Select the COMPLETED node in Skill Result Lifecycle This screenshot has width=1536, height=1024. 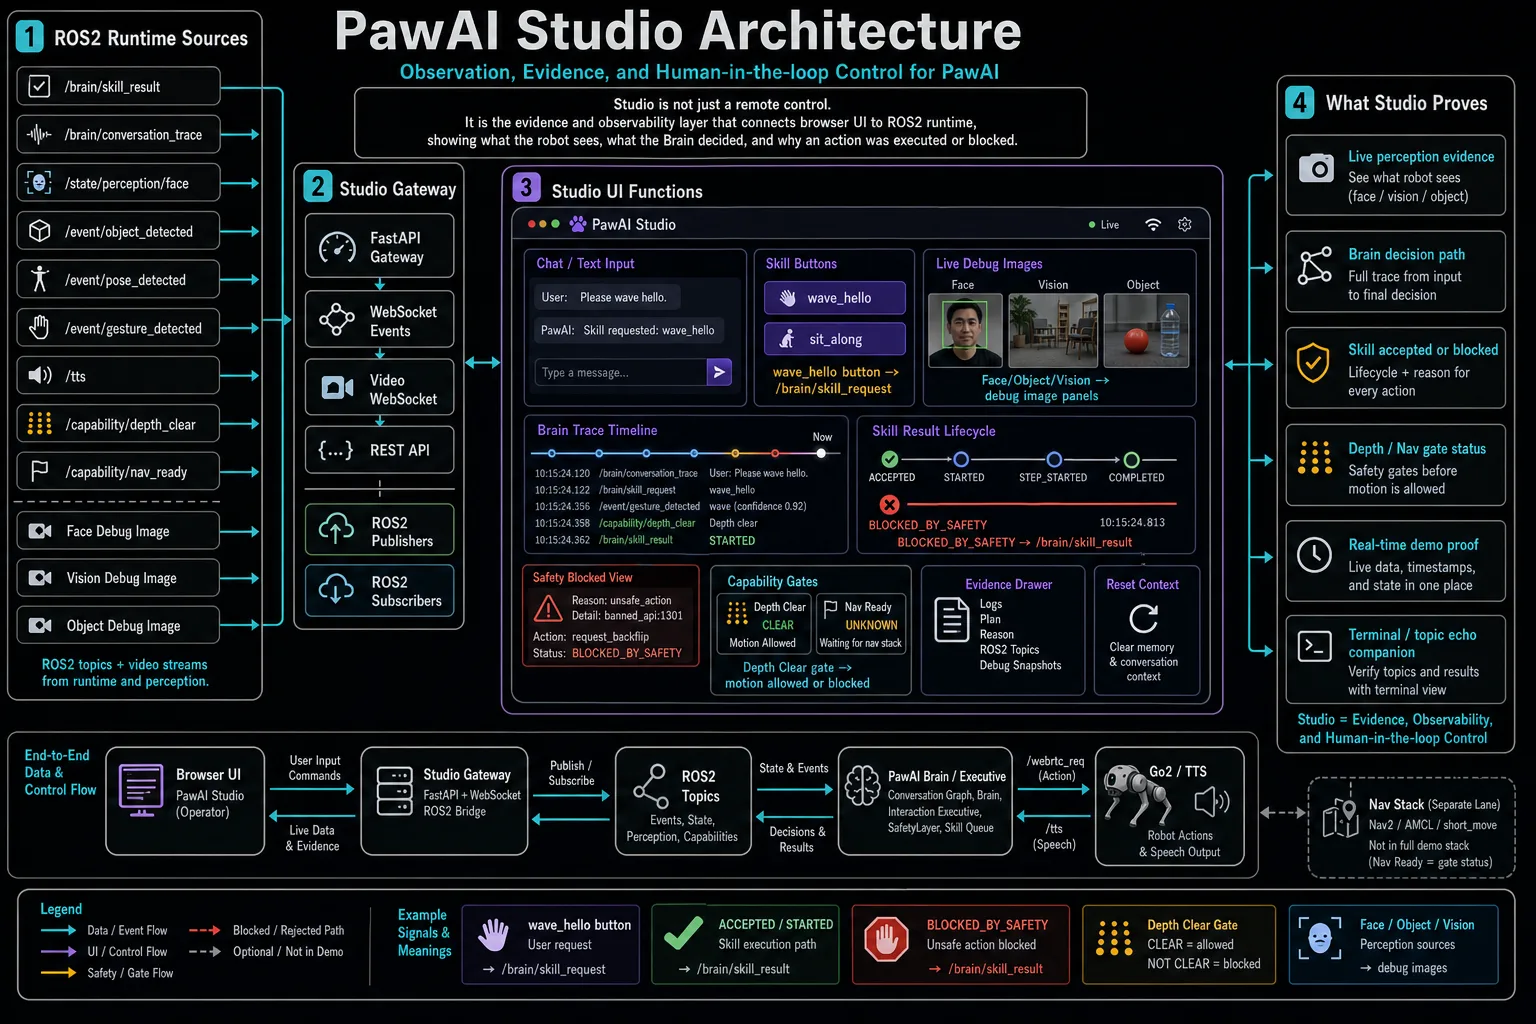[x=1131, y=460]
